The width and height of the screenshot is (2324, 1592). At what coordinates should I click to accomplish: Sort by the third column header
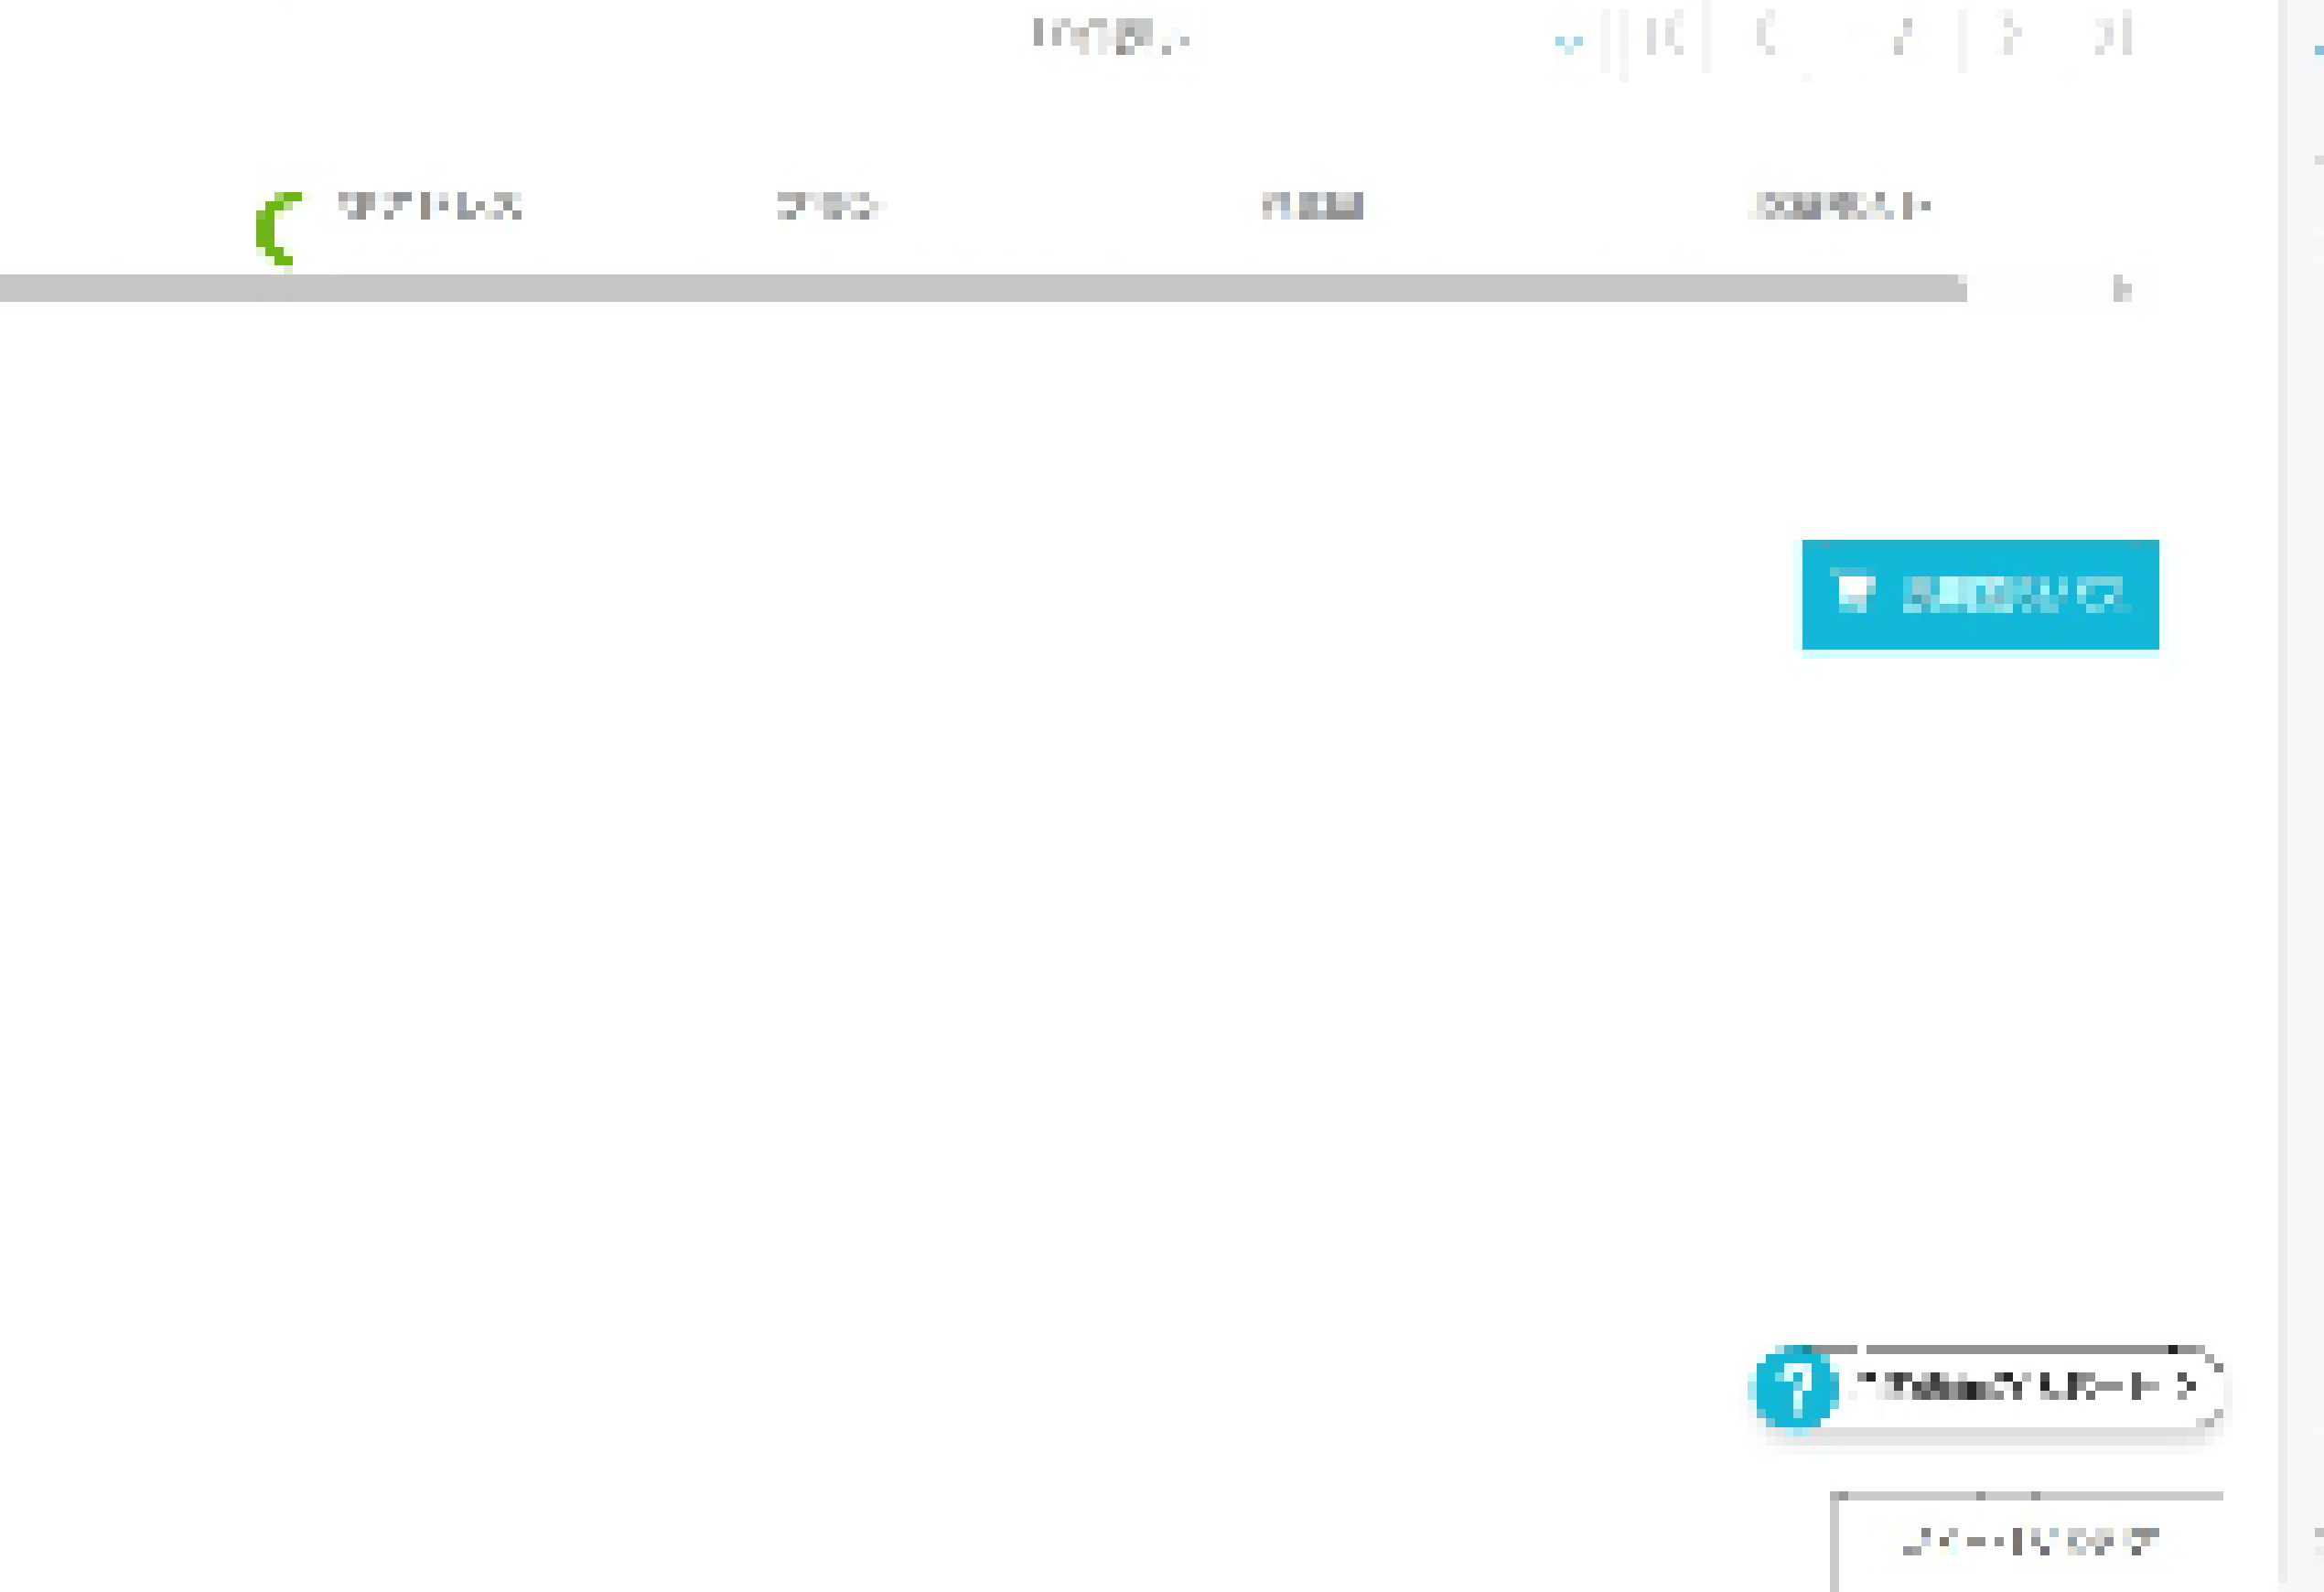pyautogui.click(x=1312, y=206)
